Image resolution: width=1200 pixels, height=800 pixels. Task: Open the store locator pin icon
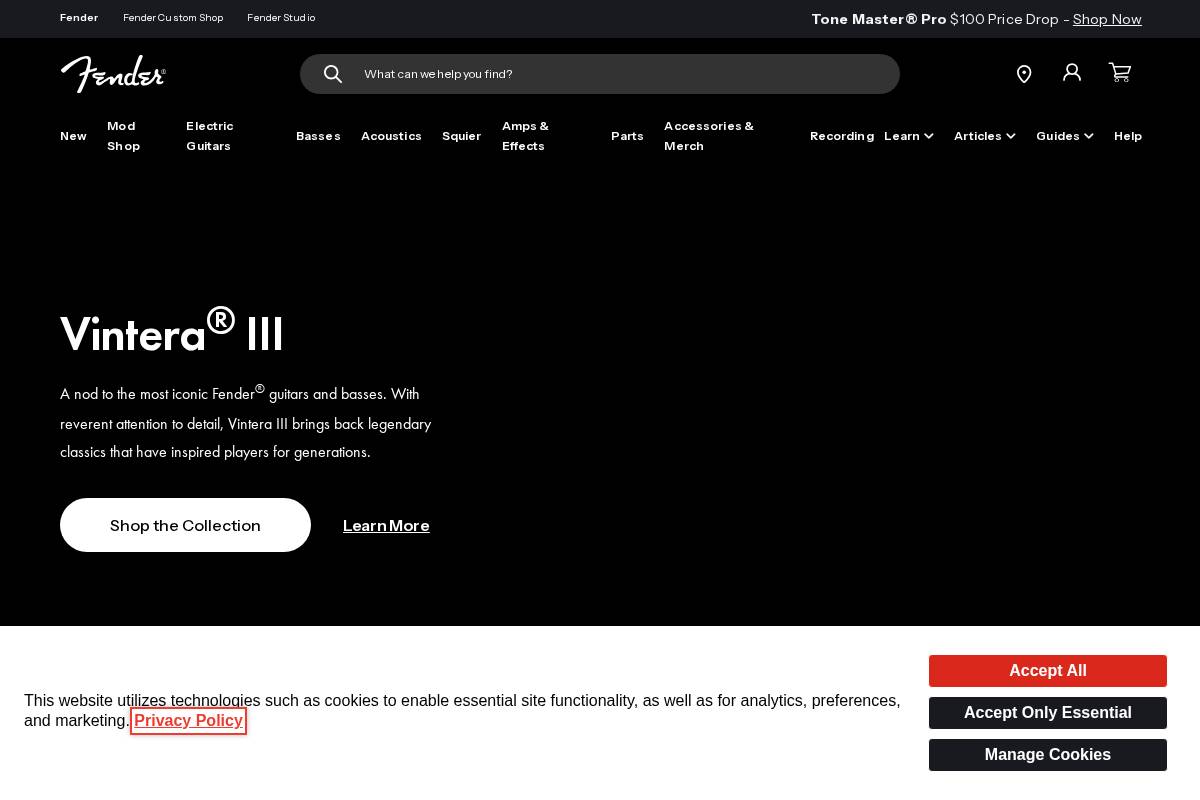[x=1024, y=74]
